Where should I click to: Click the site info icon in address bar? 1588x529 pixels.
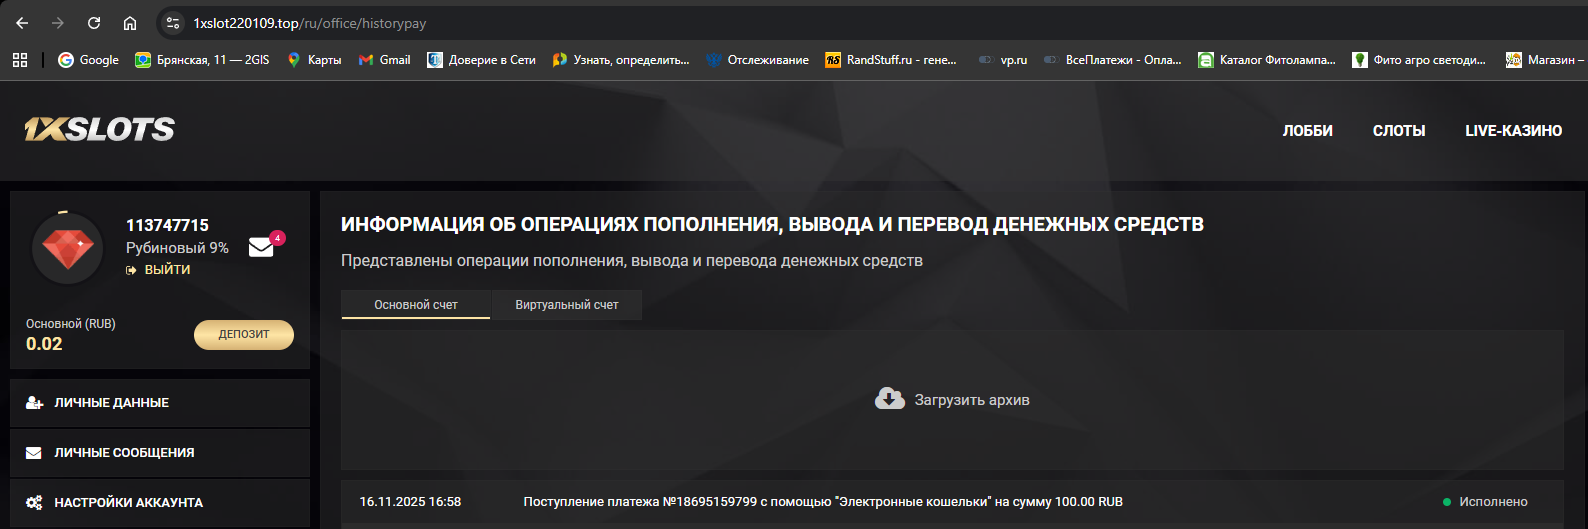tap(173, 23)
